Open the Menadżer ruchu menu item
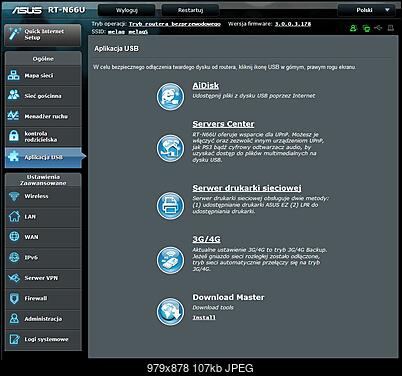This screenshot has width=402, height=376. pyautogui.click(x=43, y=116)
